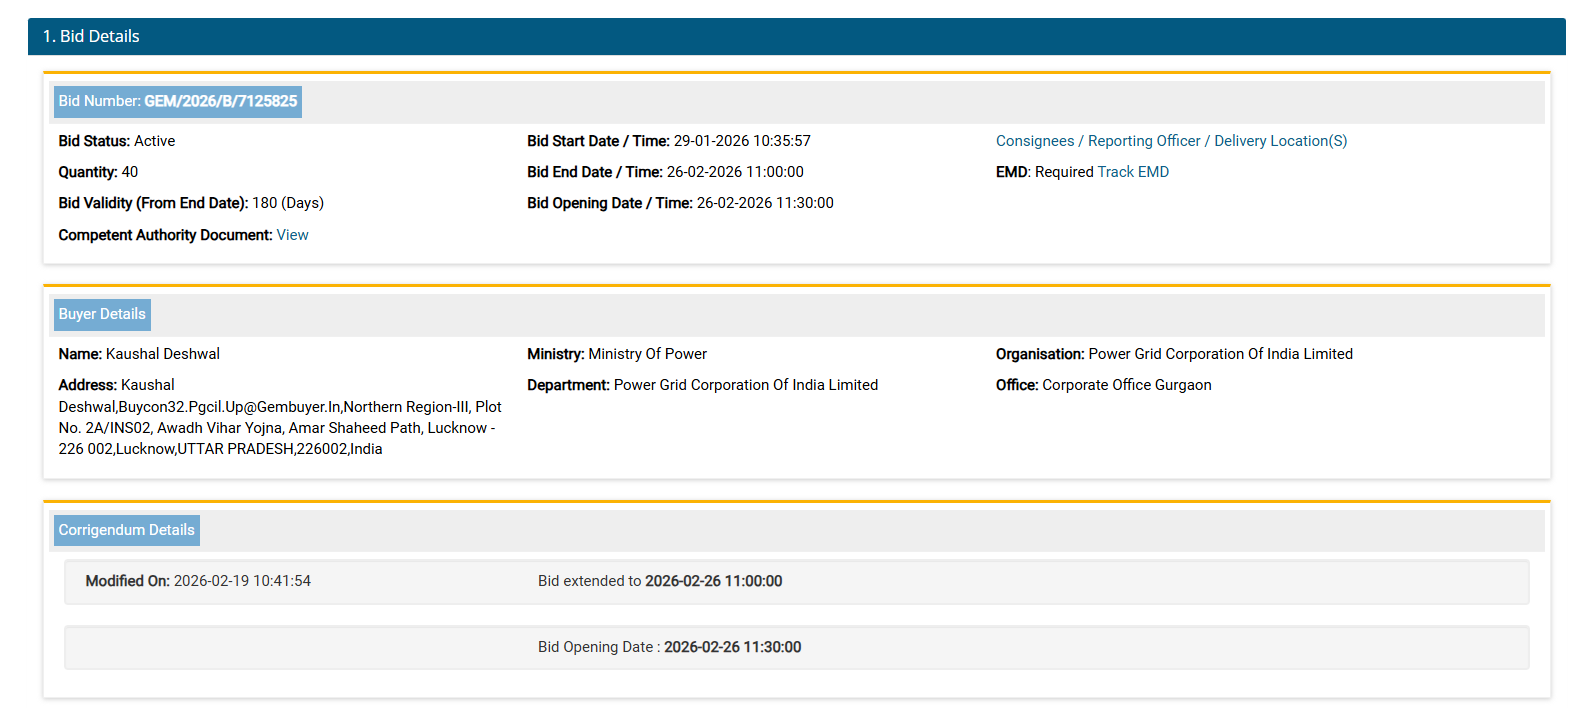Viewport: 1591px width, 708px height.
Task: Click the Track EMD link
Action: coord(1132,172)
